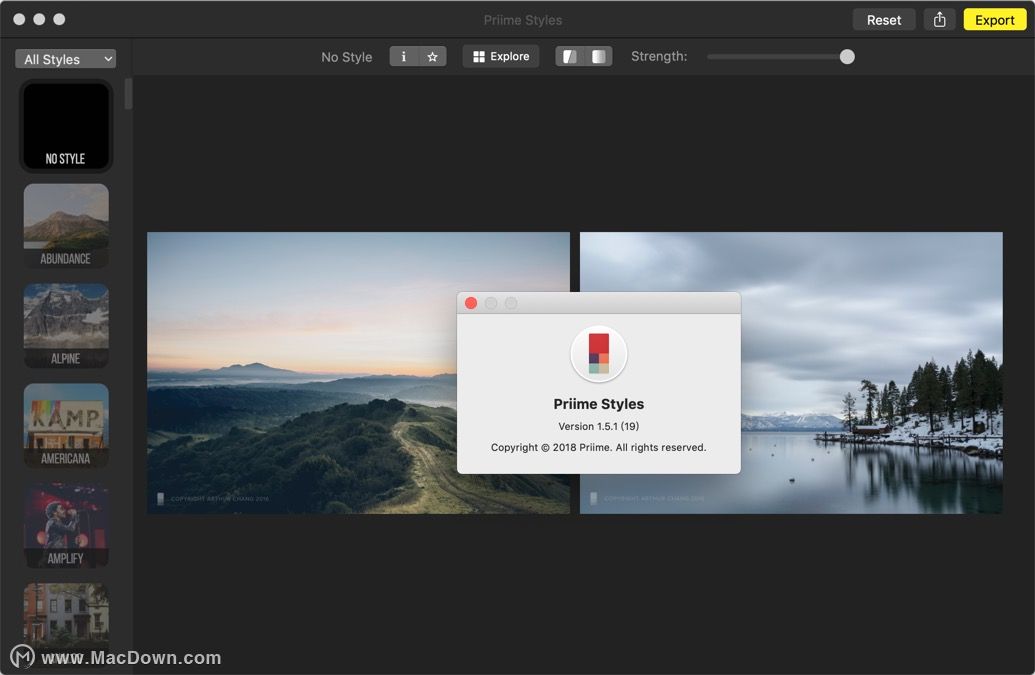
Task: Click the 'No Style' toolbar label
Action: click(347, 57)
